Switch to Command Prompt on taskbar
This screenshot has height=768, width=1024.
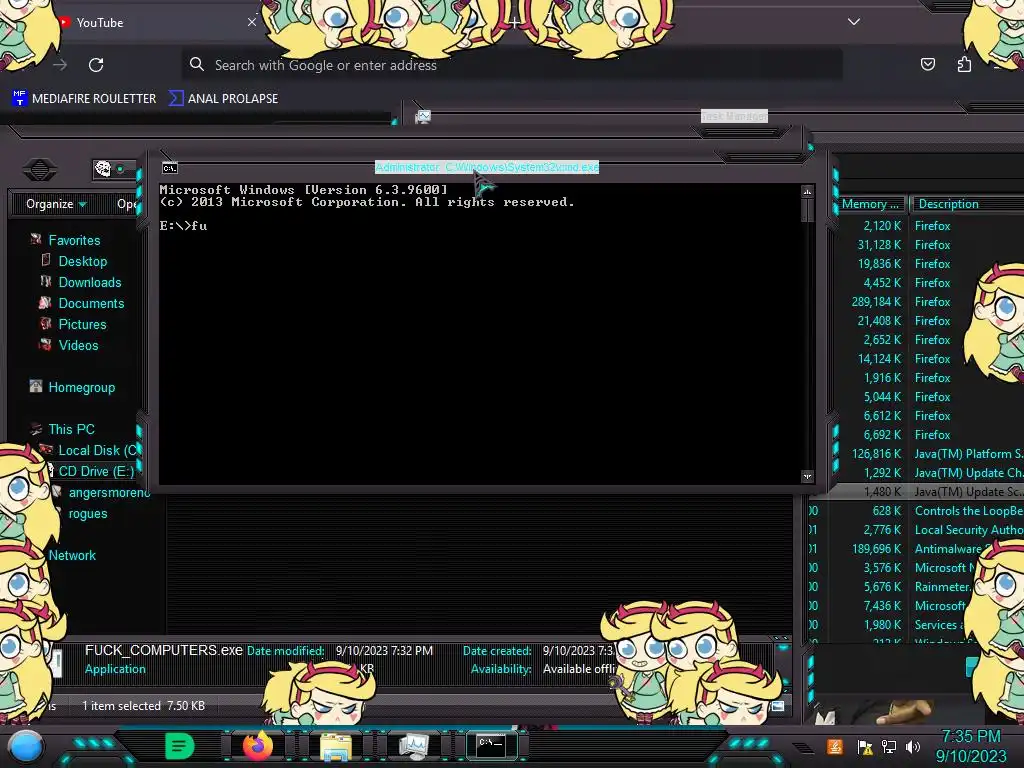[x=491, y=745]
